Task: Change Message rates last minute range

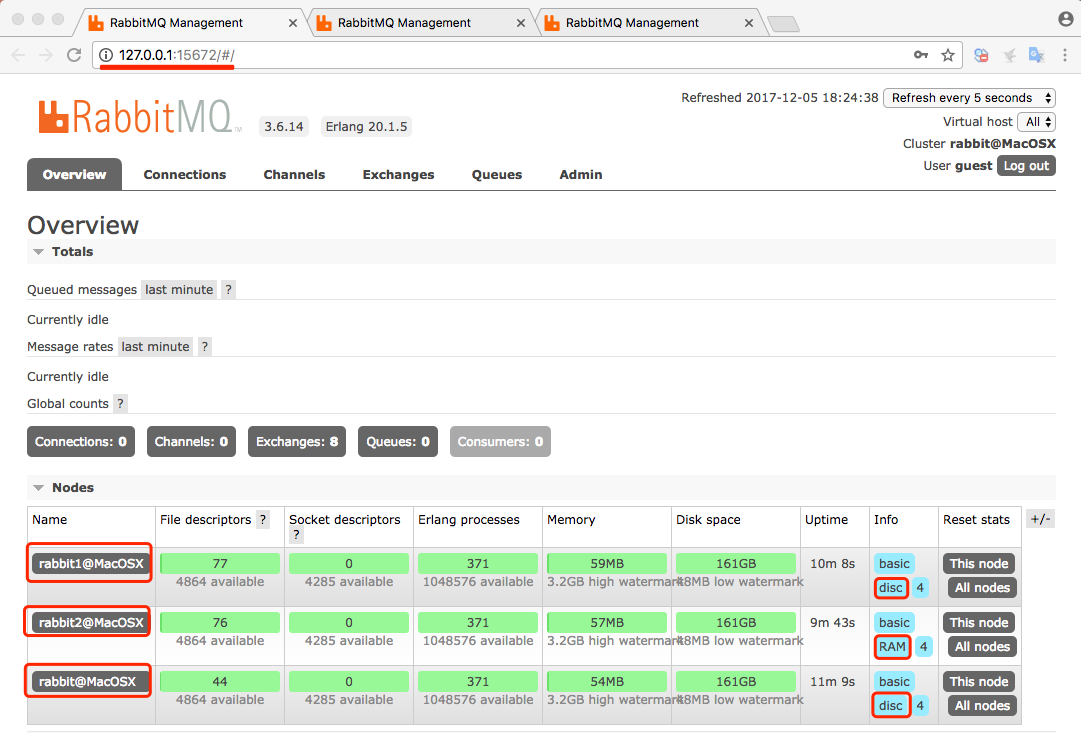Action: [156, 347]
